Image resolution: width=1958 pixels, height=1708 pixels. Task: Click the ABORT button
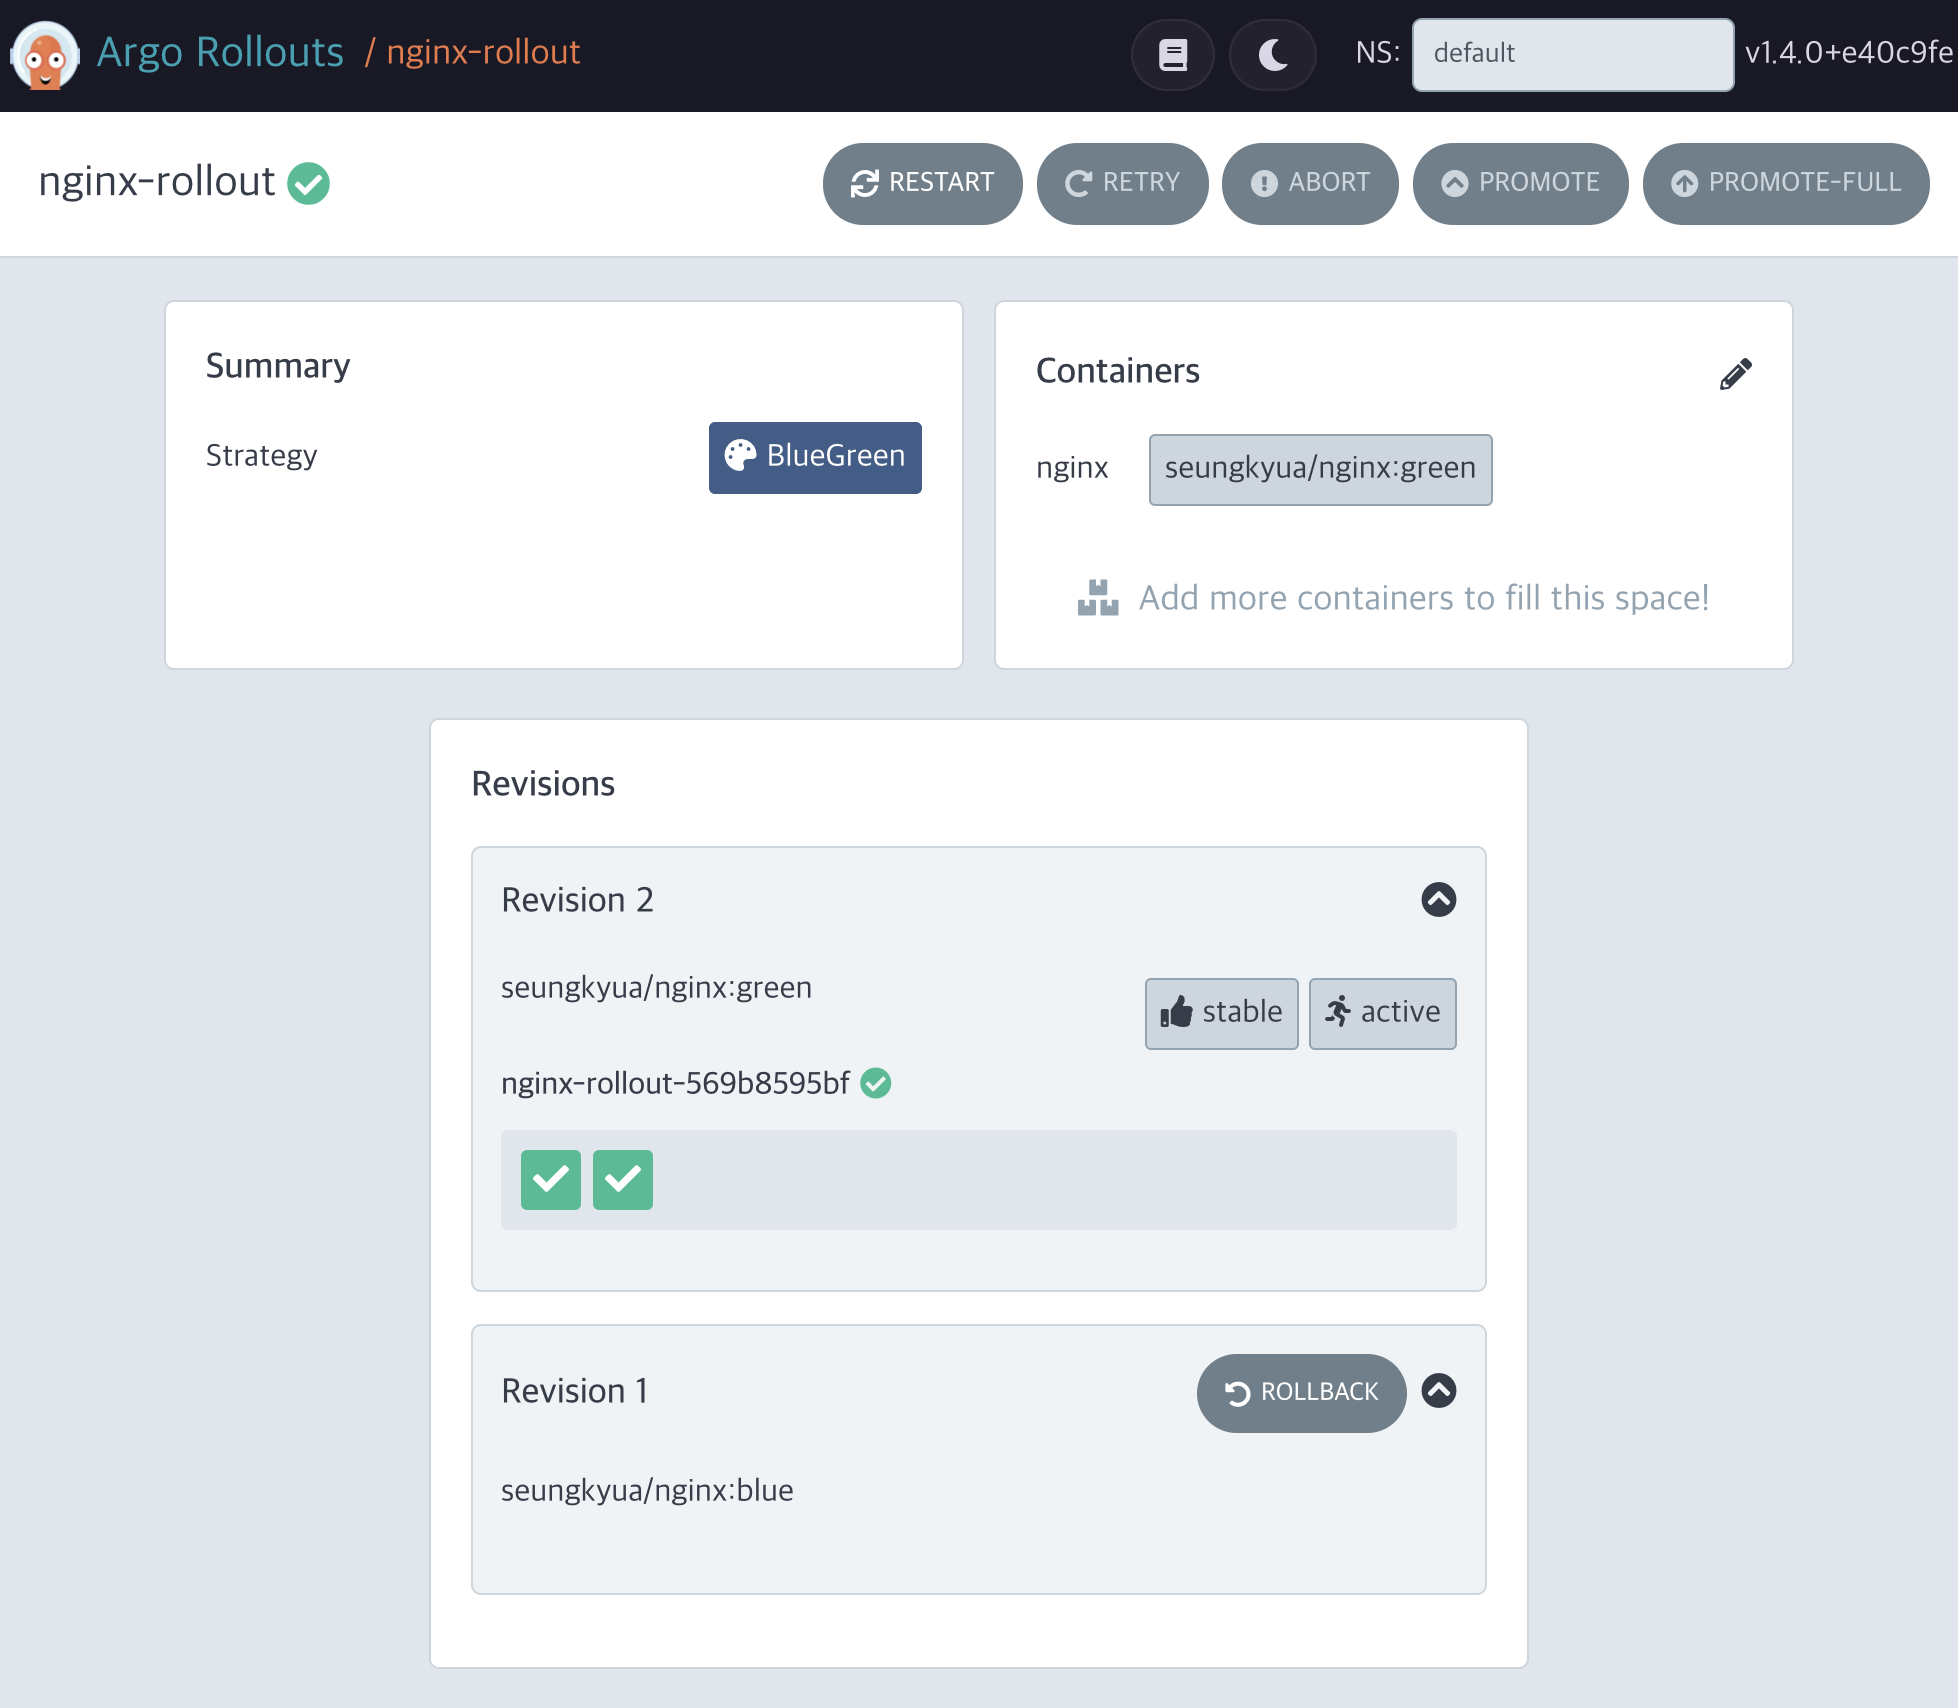[x=1309, y=183]
